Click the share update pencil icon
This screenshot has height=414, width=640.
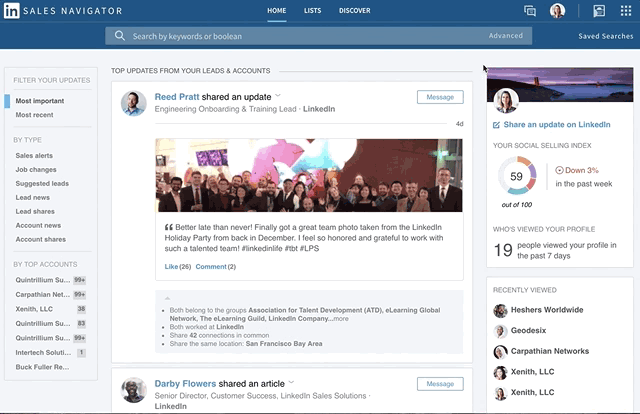click(x=496, y=125)
